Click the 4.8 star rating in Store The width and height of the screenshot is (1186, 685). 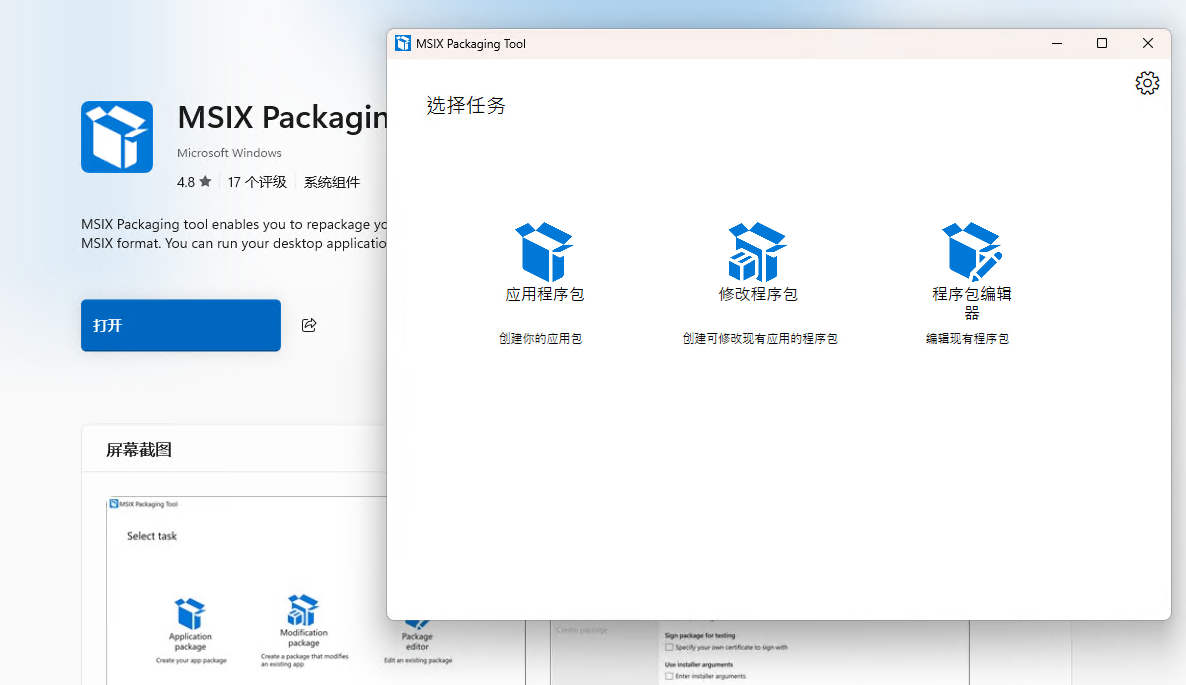pyautogui.click(x=194, y=182)
